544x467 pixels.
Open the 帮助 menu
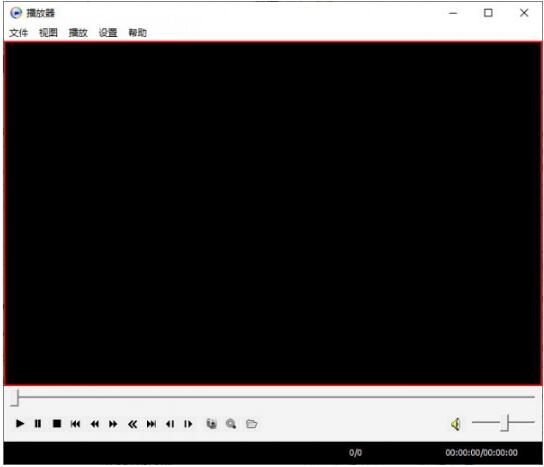click(138, 33)
